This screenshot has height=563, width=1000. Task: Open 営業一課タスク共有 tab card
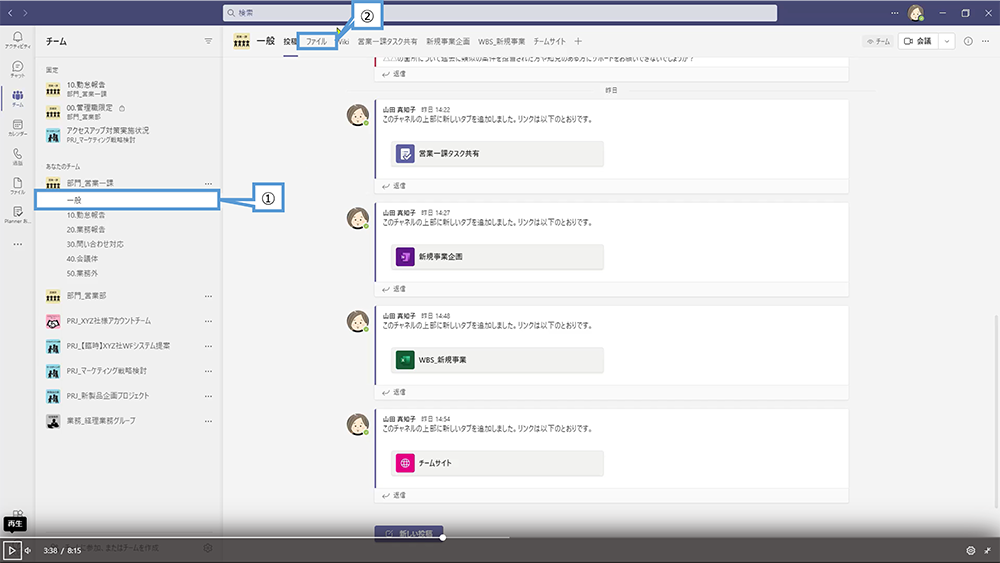(497, 154)
